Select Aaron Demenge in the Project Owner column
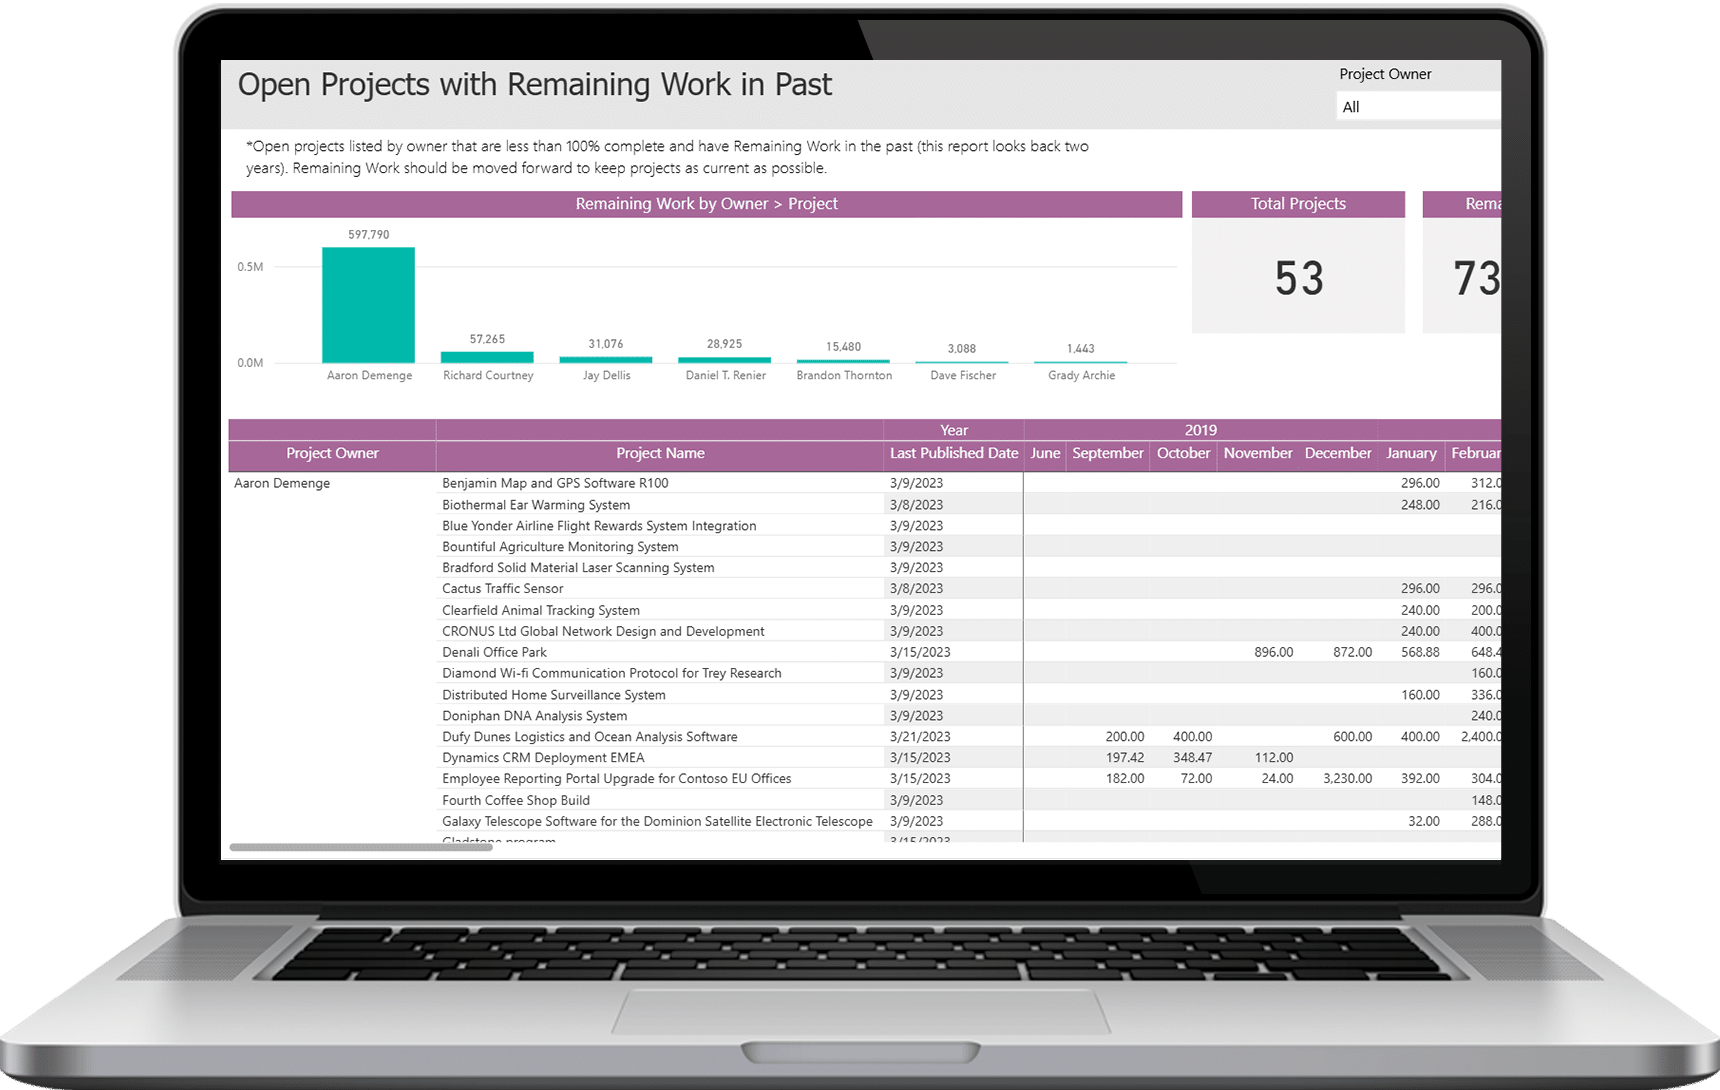This screenshot has height=1090, width=1720. click(x=282, y=483)
